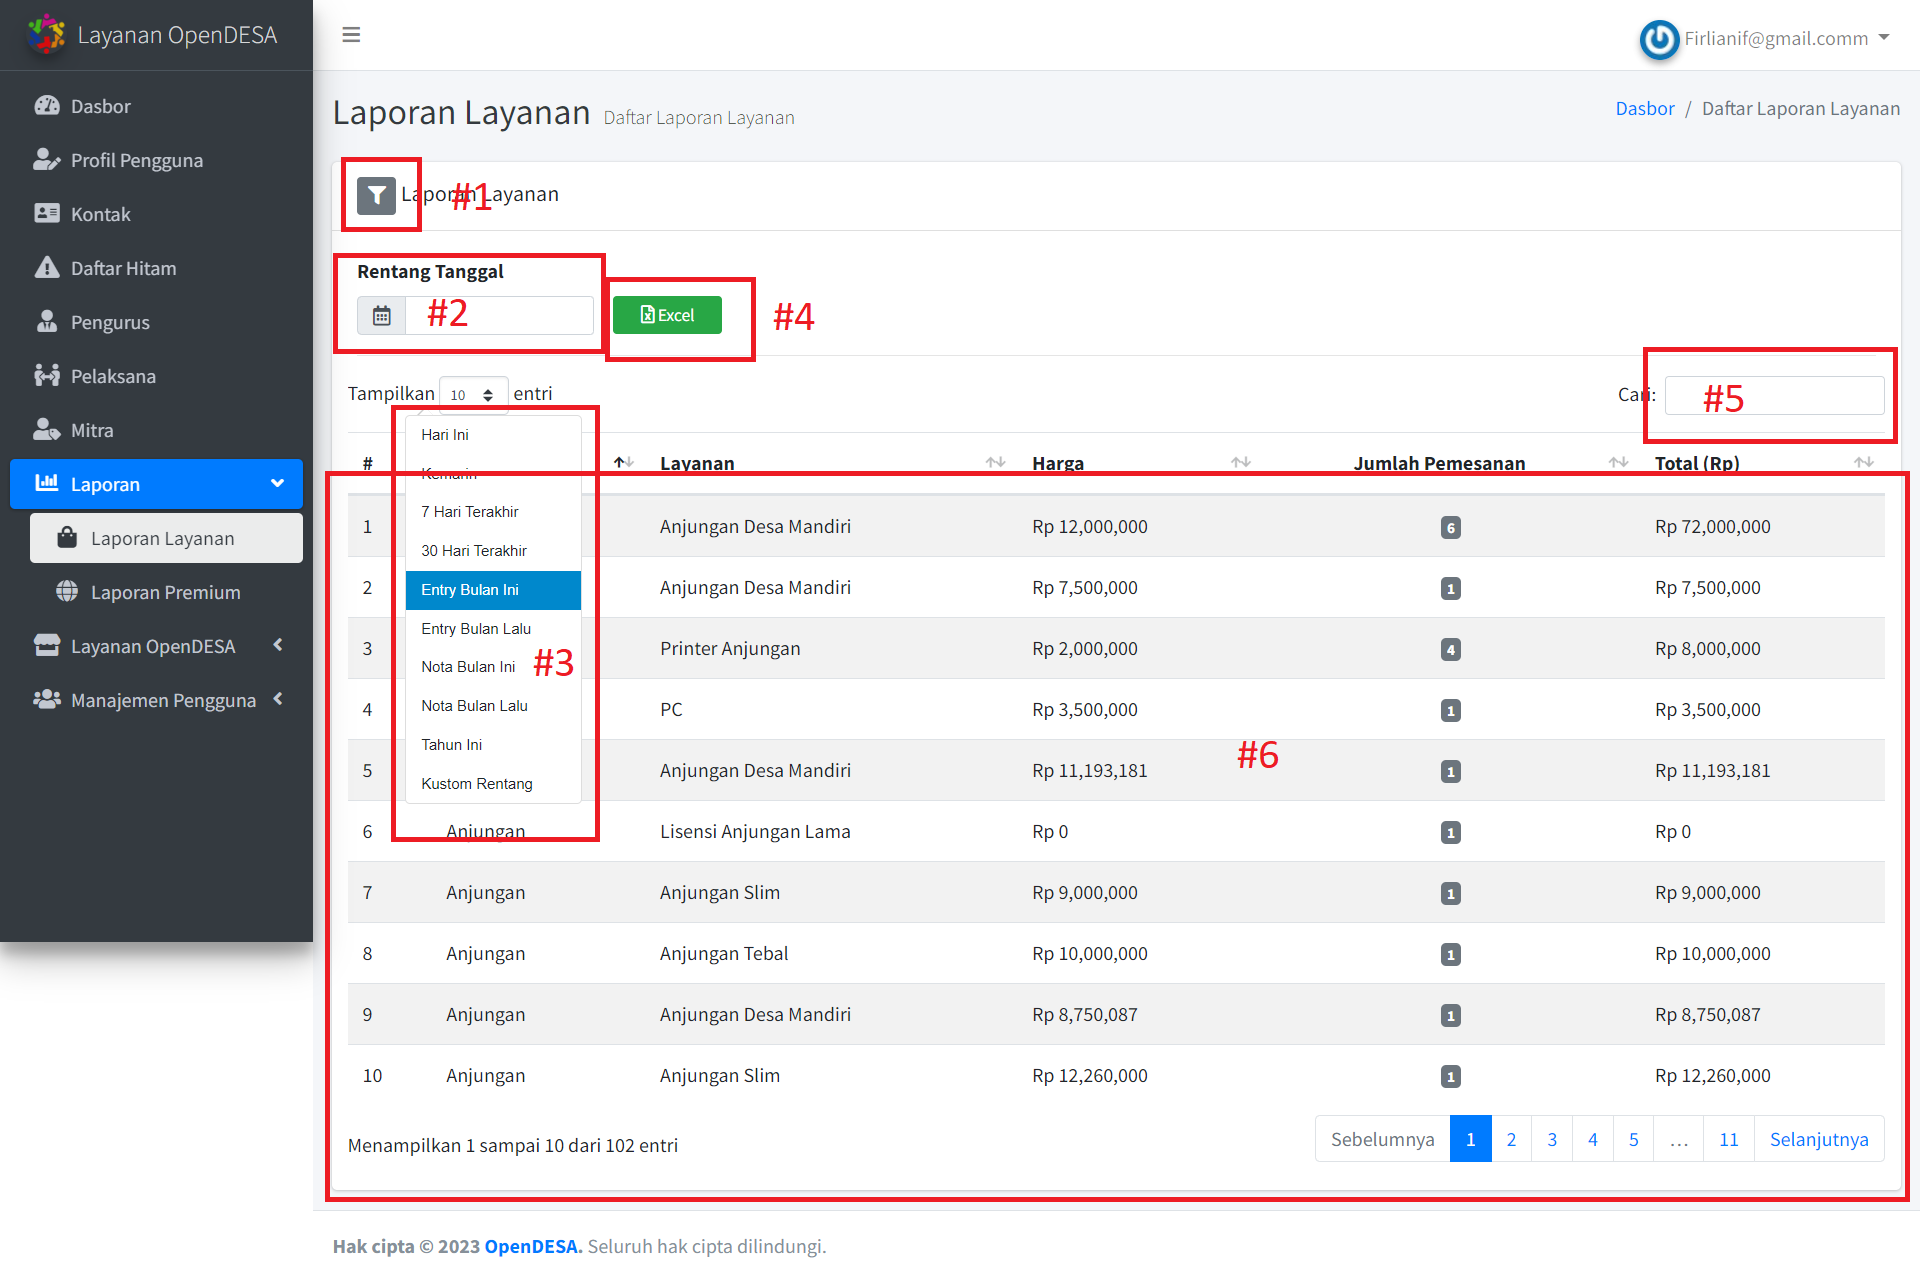This screenshot has width=1920, height=1281.
Task: Select Nota Bulan Ini range option
Action: 493,667
